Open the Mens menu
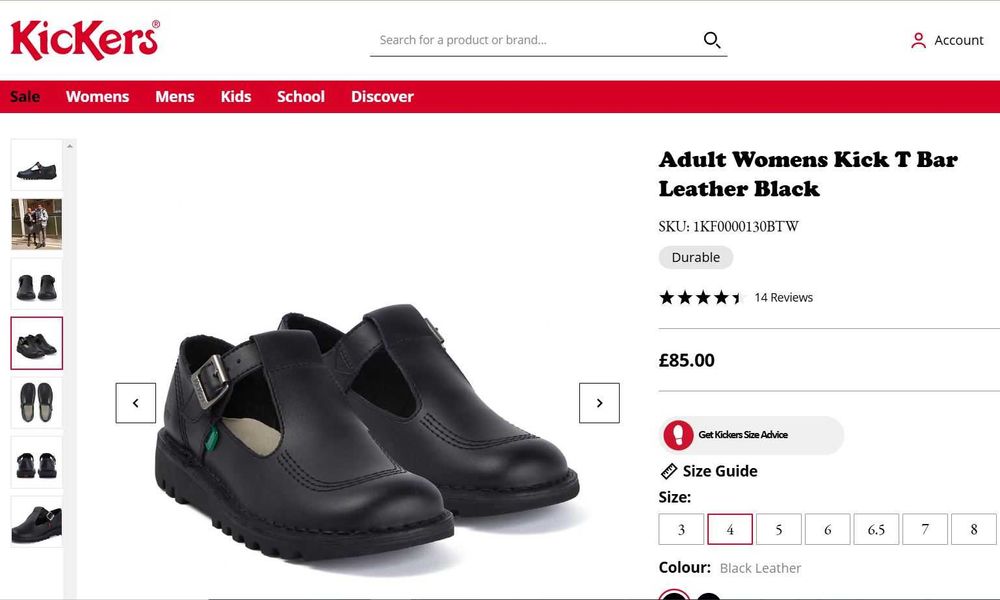This screenshot has width=1000, height=600. [x=175, y=97]
